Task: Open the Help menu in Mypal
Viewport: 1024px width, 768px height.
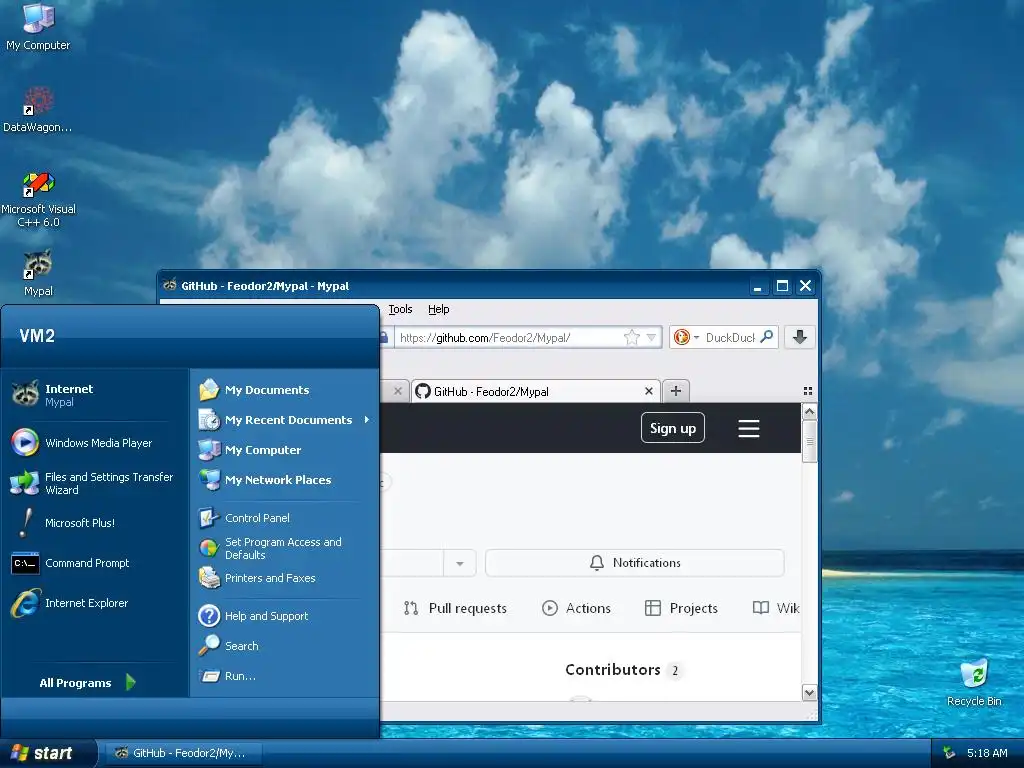Action: point(439,309)
